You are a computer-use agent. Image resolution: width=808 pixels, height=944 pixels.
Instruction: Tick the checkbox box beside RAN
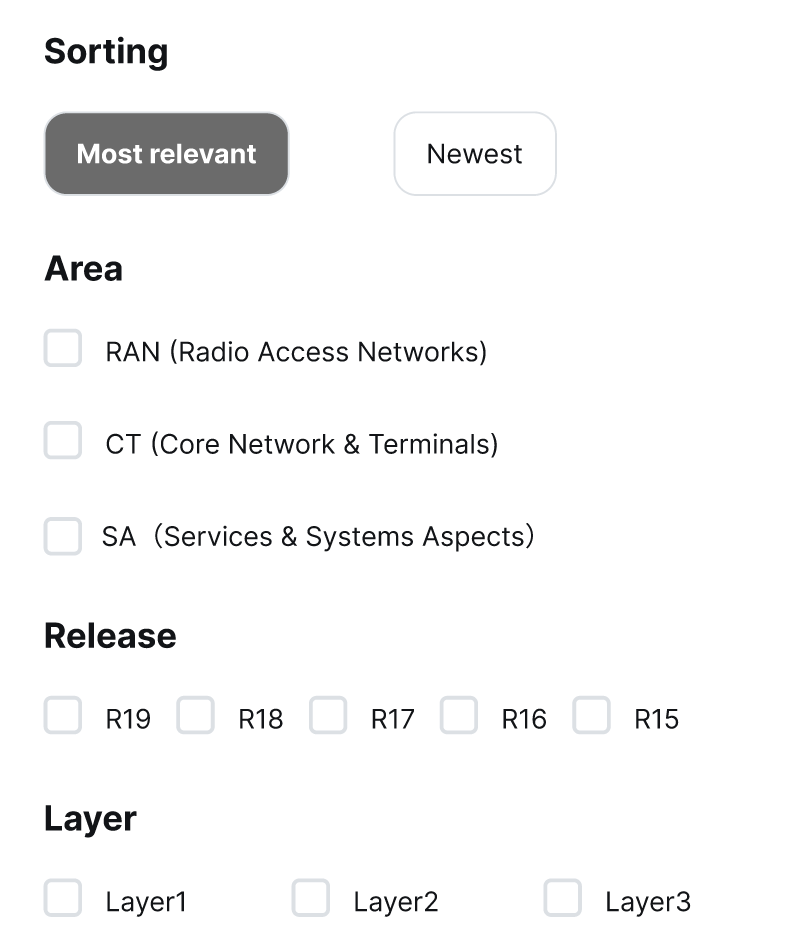[x=63, y=349]
